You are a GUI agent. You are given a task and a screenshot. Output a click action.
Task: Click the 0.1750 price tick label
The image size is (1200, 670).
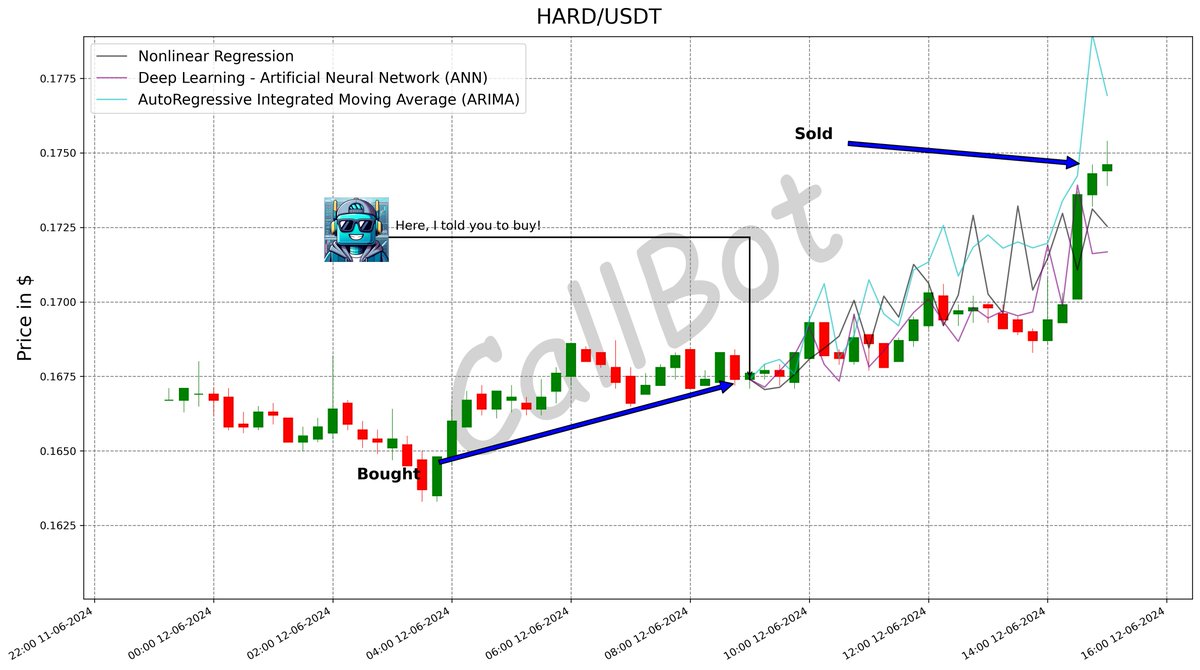(x=57, y=153)
